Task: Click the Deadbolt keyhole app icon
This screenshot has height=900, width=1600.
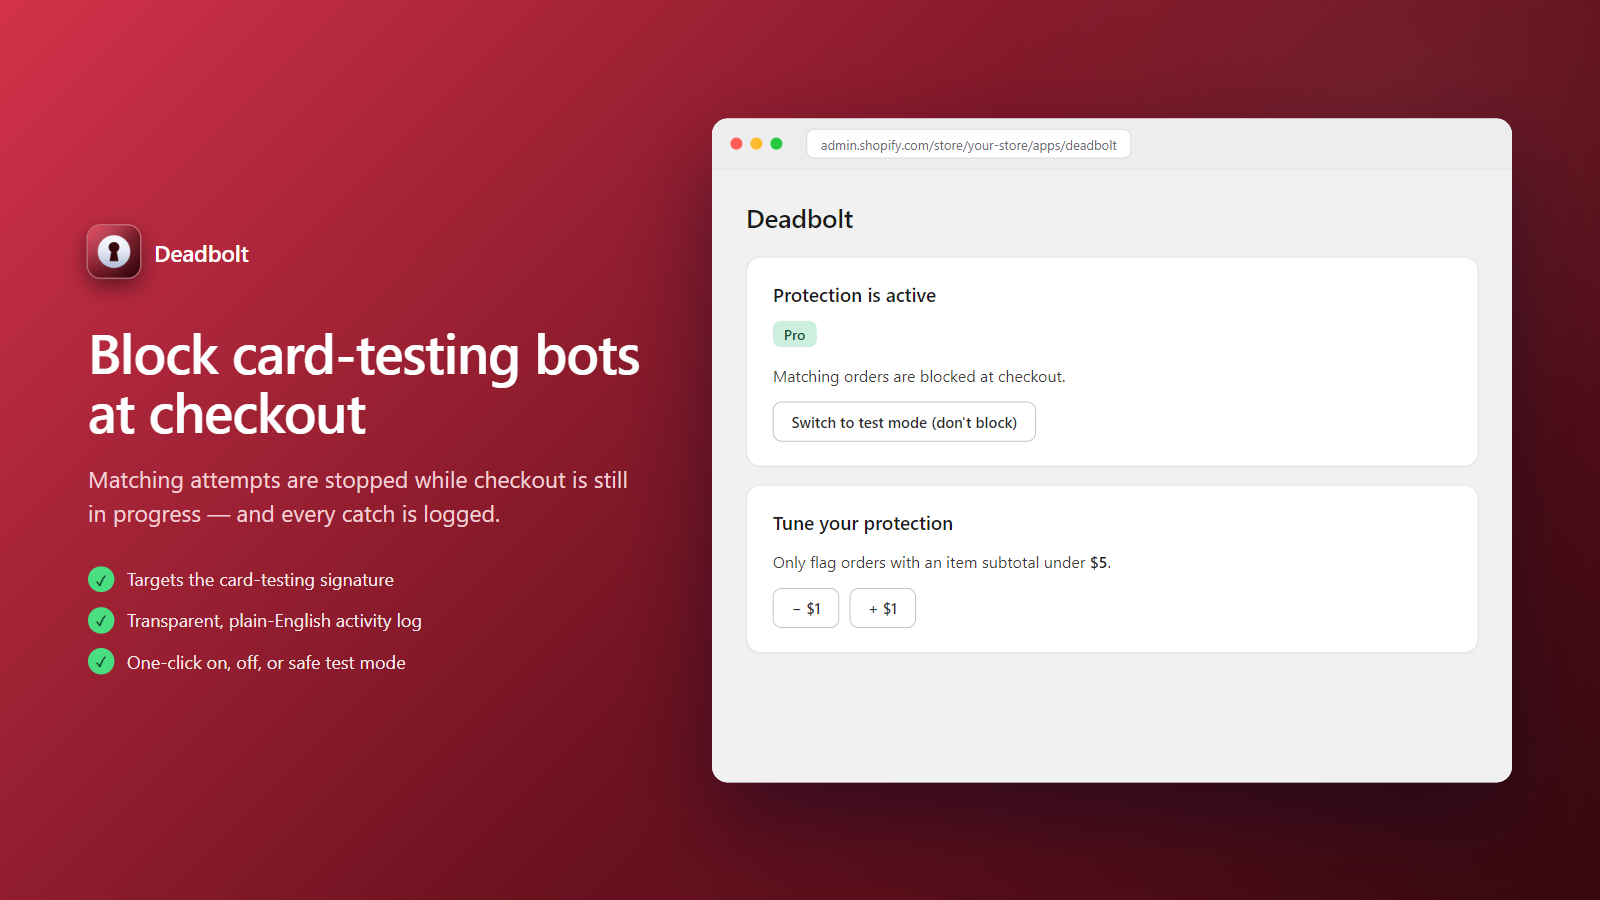Action: 114,251
